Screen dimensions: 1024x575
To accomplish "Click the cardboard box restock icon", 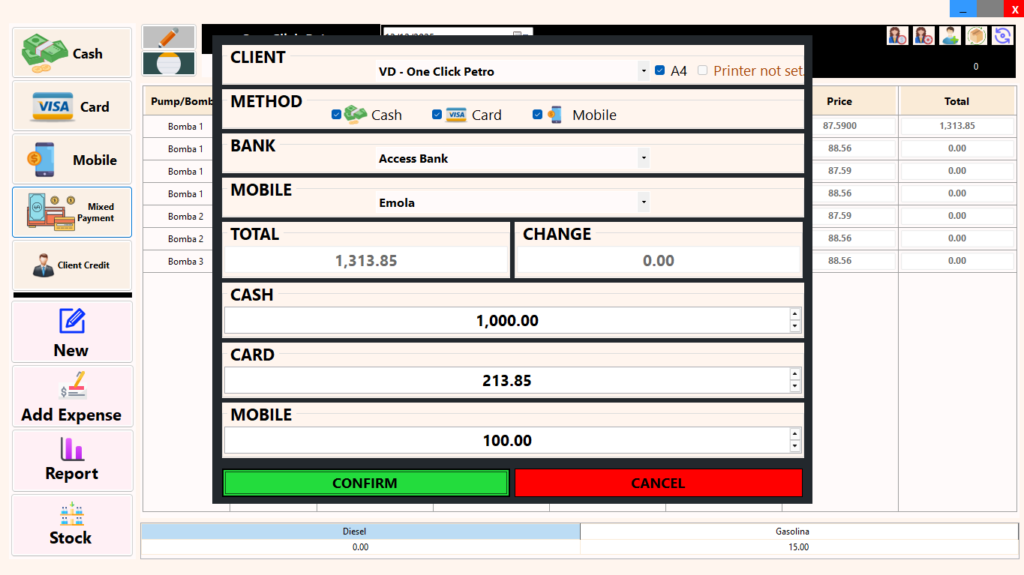I will click(976, 35).
